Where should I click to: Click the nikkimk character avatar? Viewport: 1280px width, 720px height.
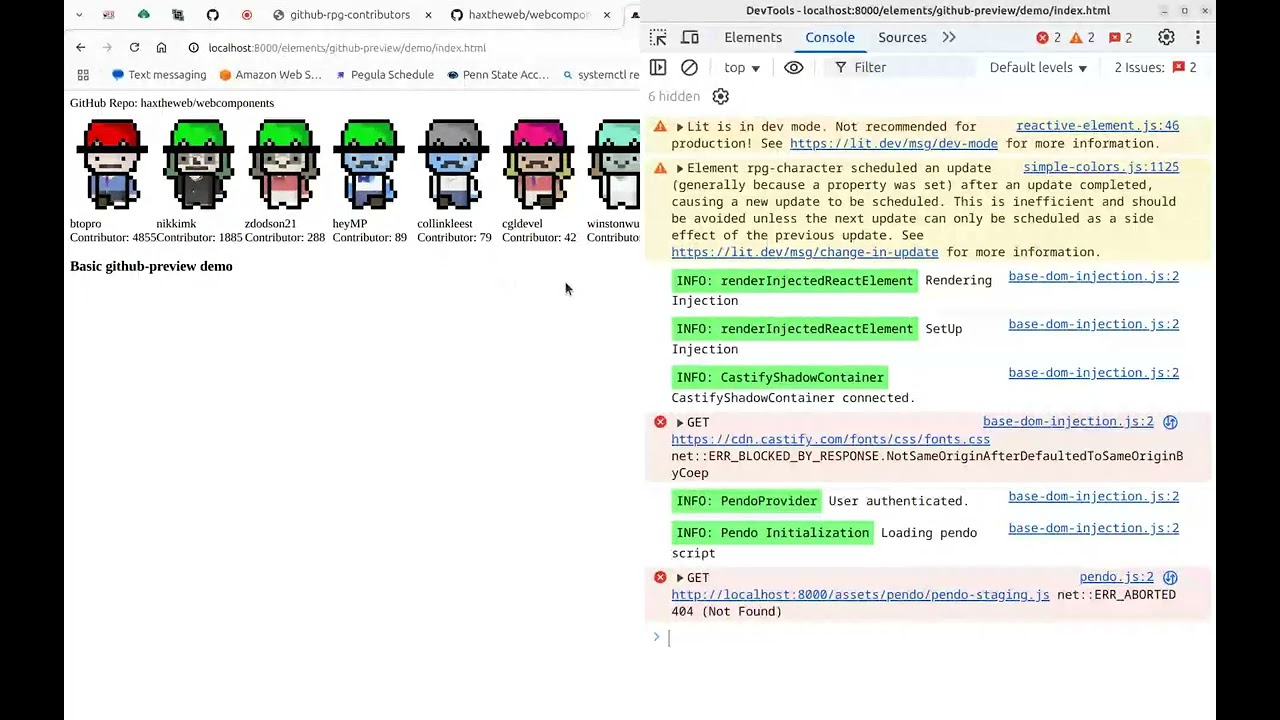click(x=198, y=164)
